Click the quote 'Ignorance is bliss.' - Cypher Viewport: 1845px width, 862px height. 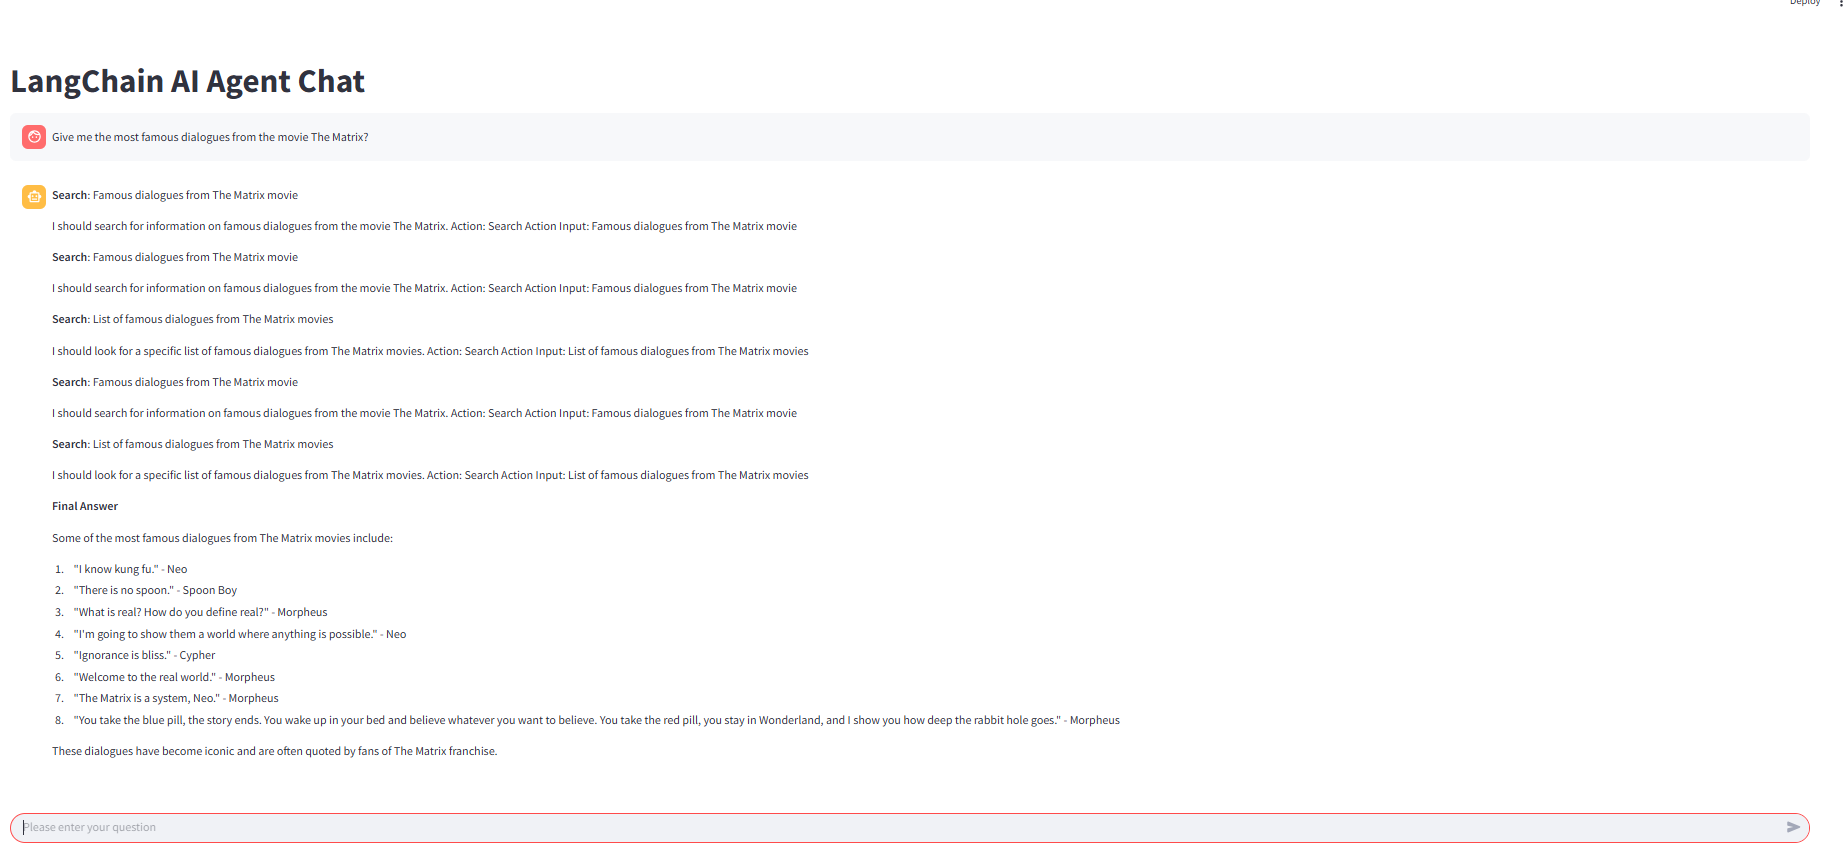click(144, 655)
